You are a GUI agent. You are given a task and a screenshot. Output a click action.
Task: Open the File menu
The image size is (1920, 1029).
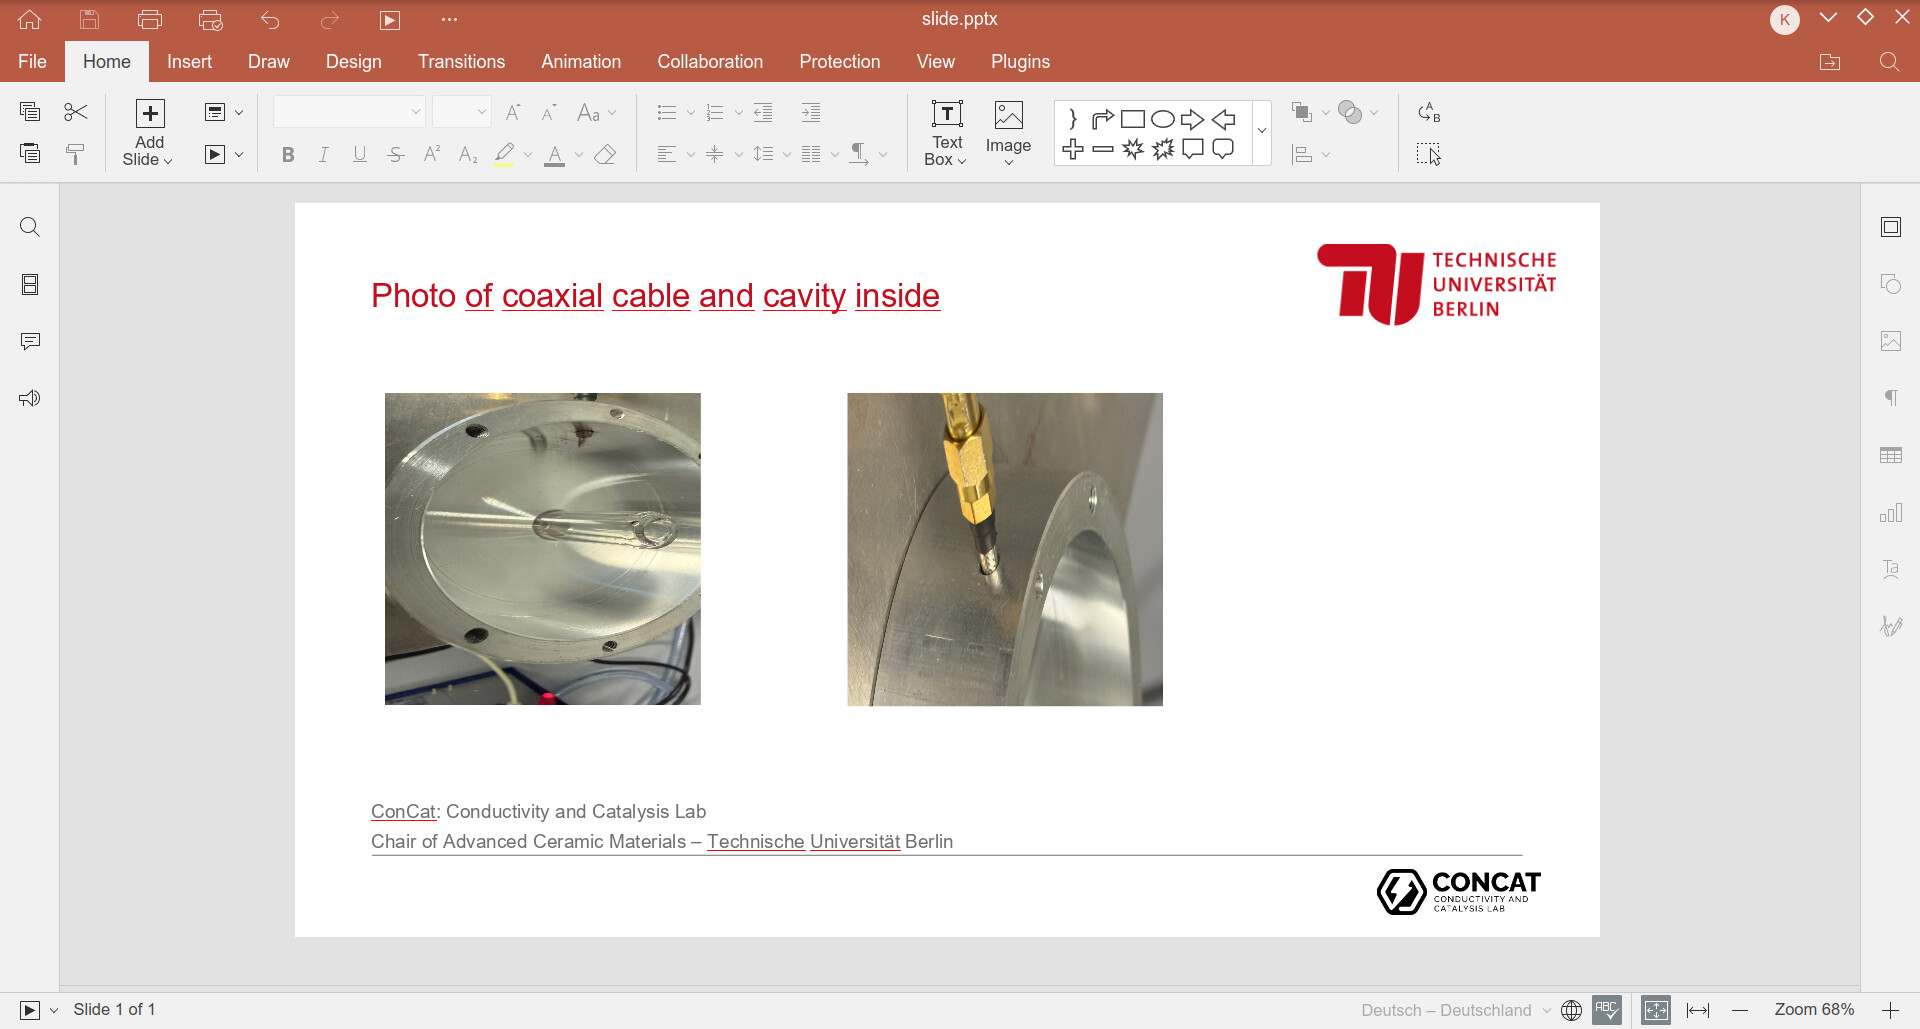(32, 62)
